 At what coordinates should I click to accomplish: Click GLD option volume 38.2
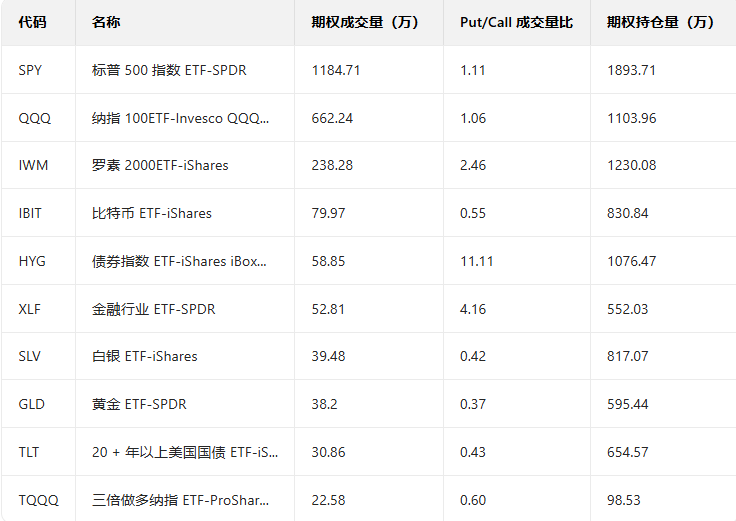(324, 405)
